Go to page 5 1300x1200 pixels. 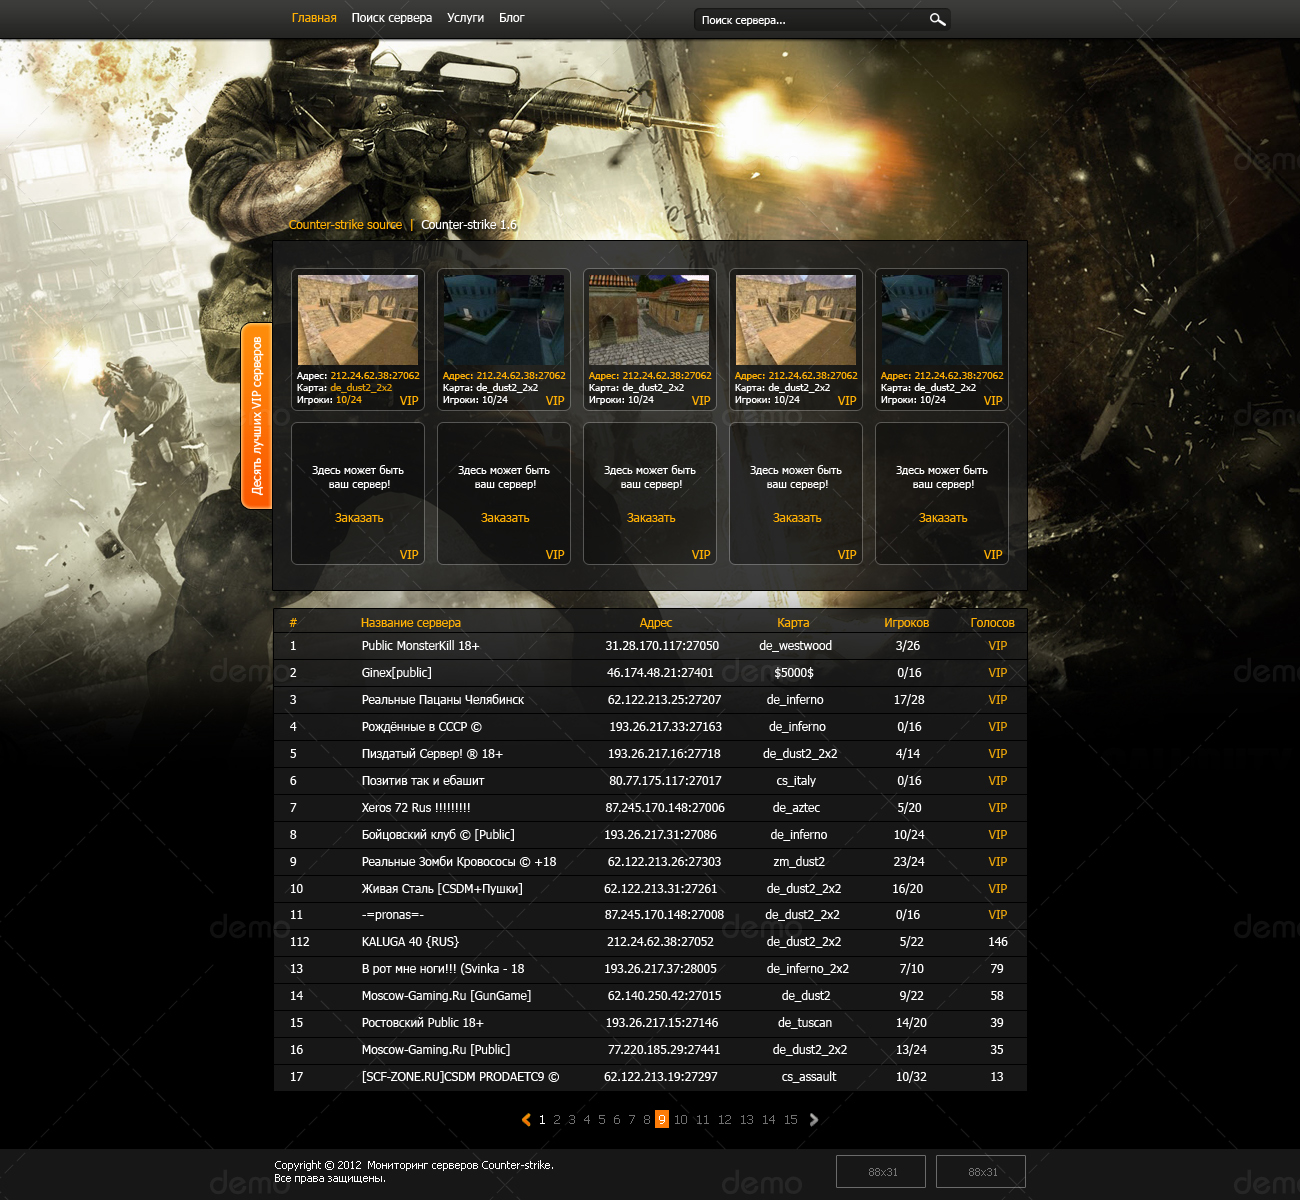[602, 1120]
